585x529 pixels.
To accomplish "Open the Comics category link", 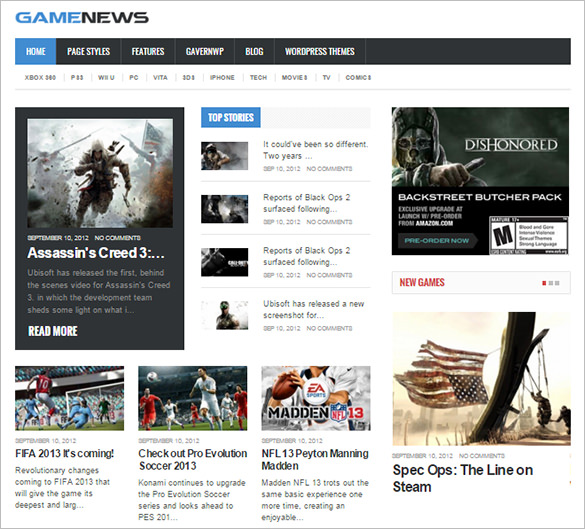I will [358, 78].
